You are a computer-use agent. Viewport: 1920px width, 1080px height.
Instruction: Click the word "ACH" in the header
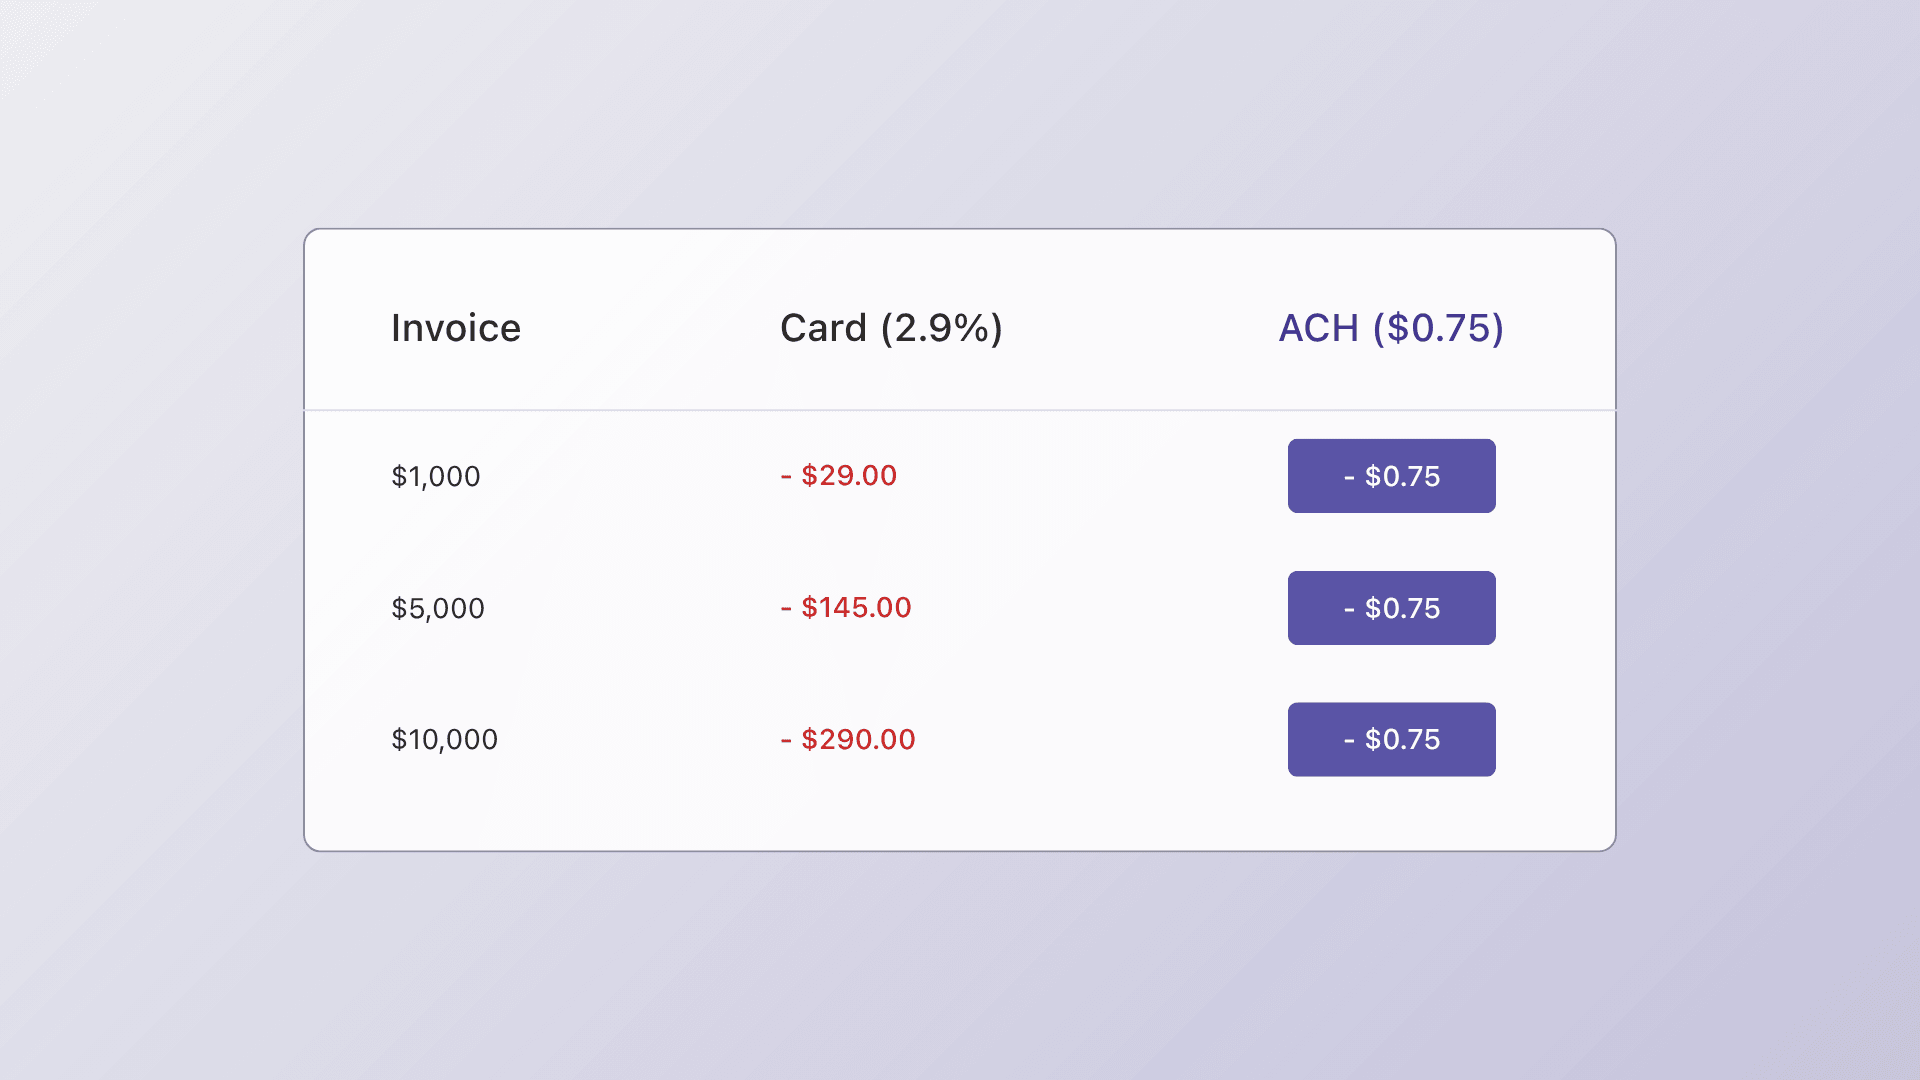tap(1318, 328)
